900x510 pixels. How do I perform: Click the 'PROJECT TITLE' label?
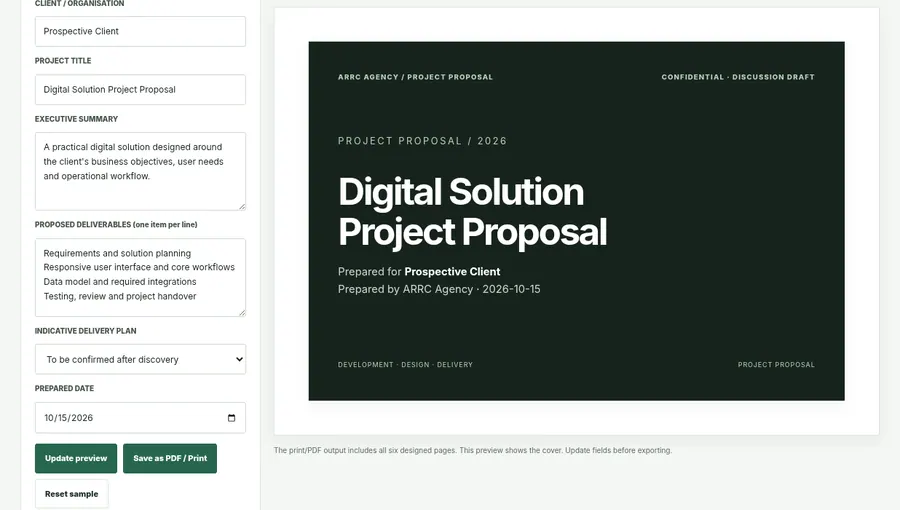(x=63, y=61)
